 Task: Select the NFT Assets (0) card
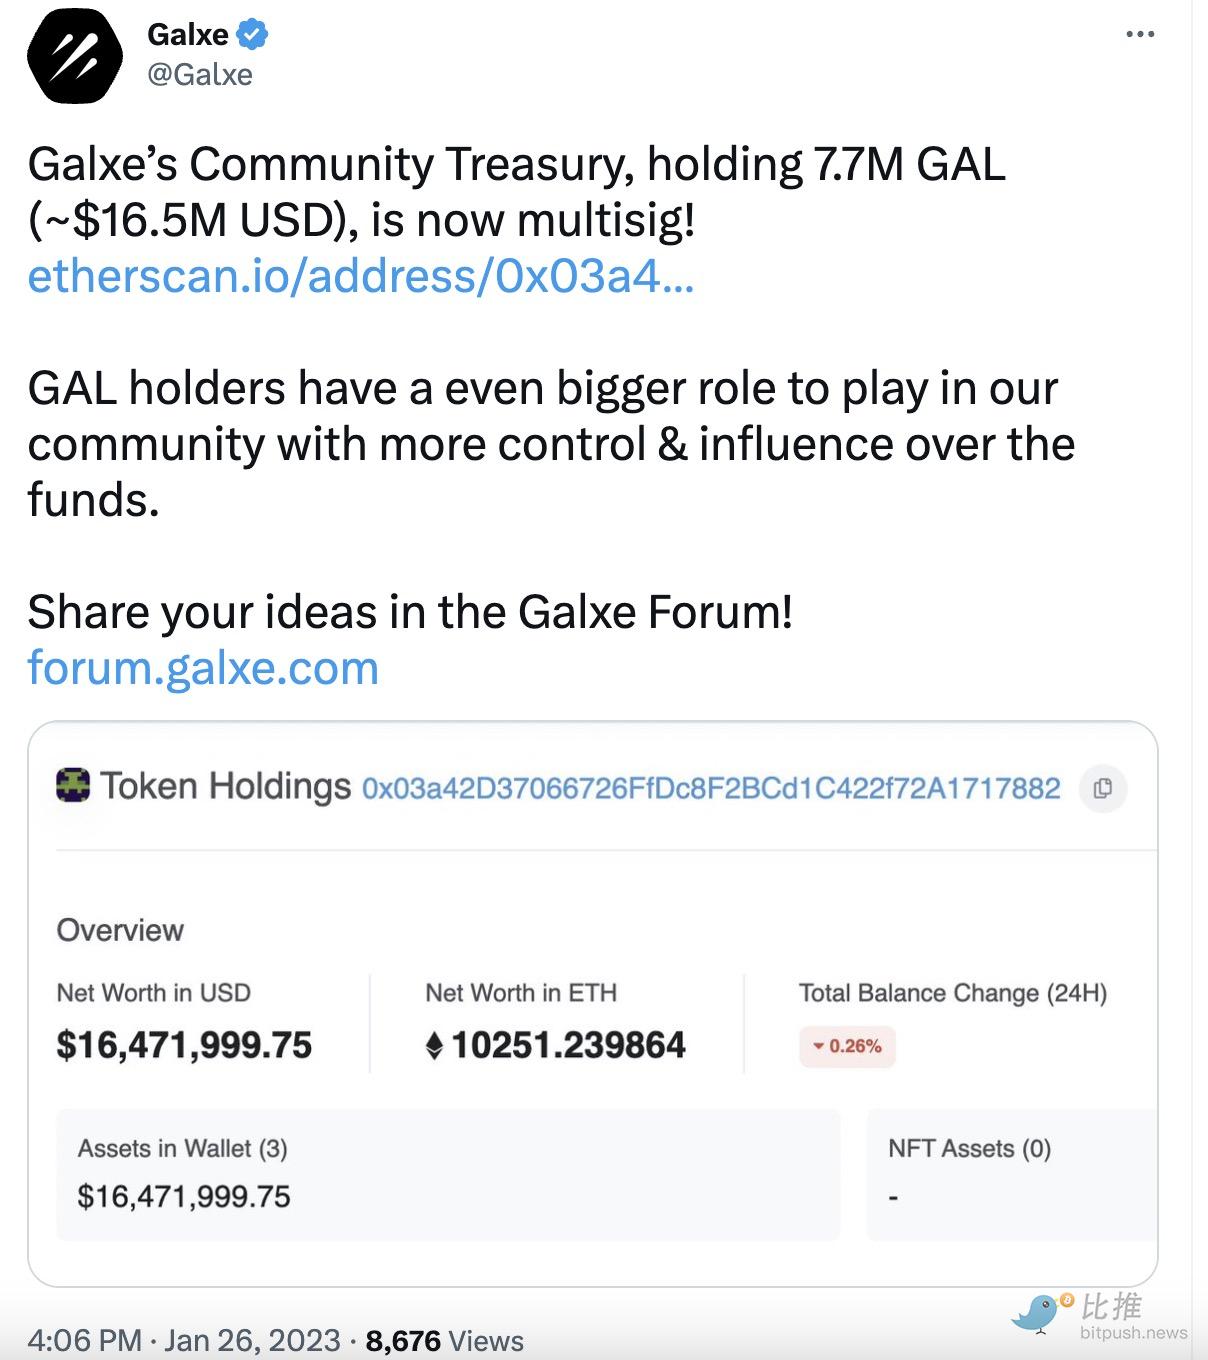click(1010, 1174)
